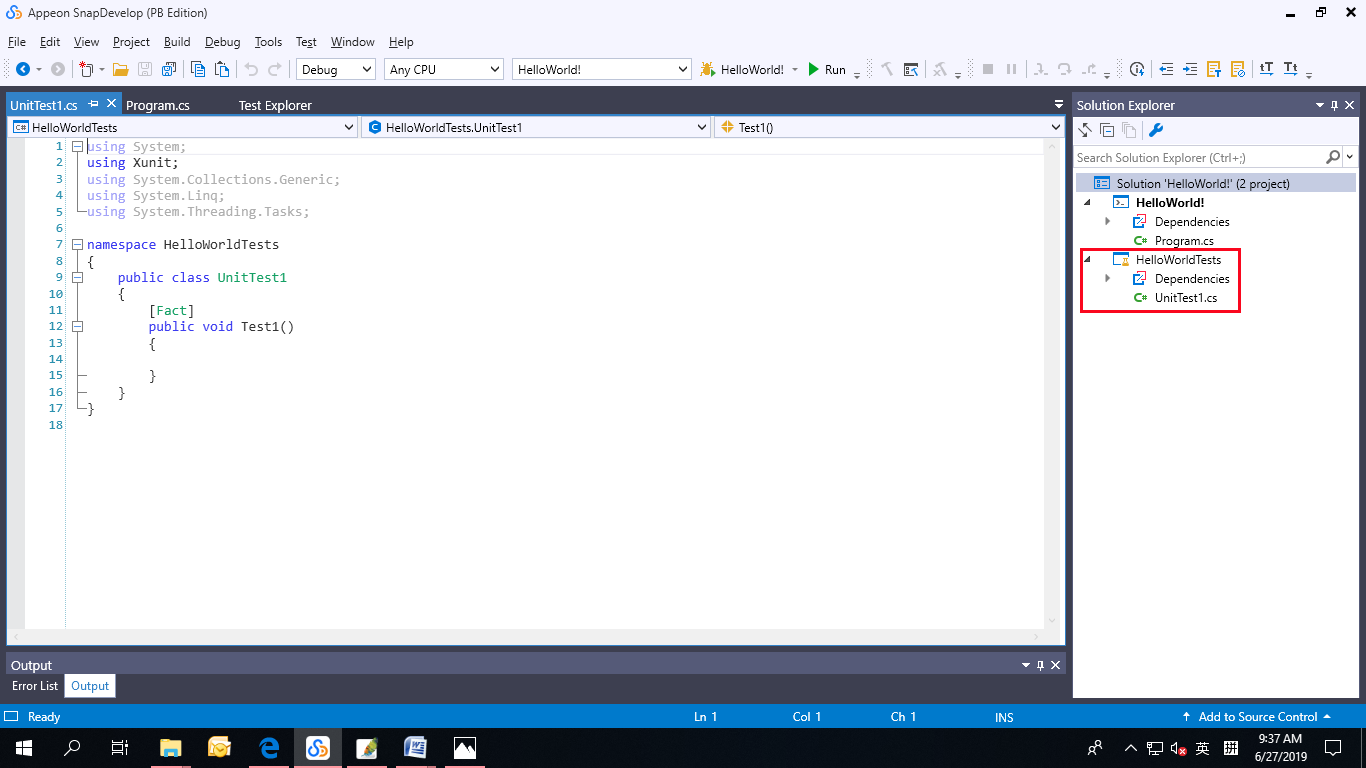
Task: Click the Navigate Backward arrow icon
Action: pyautogui.click(x=22, y=69)
